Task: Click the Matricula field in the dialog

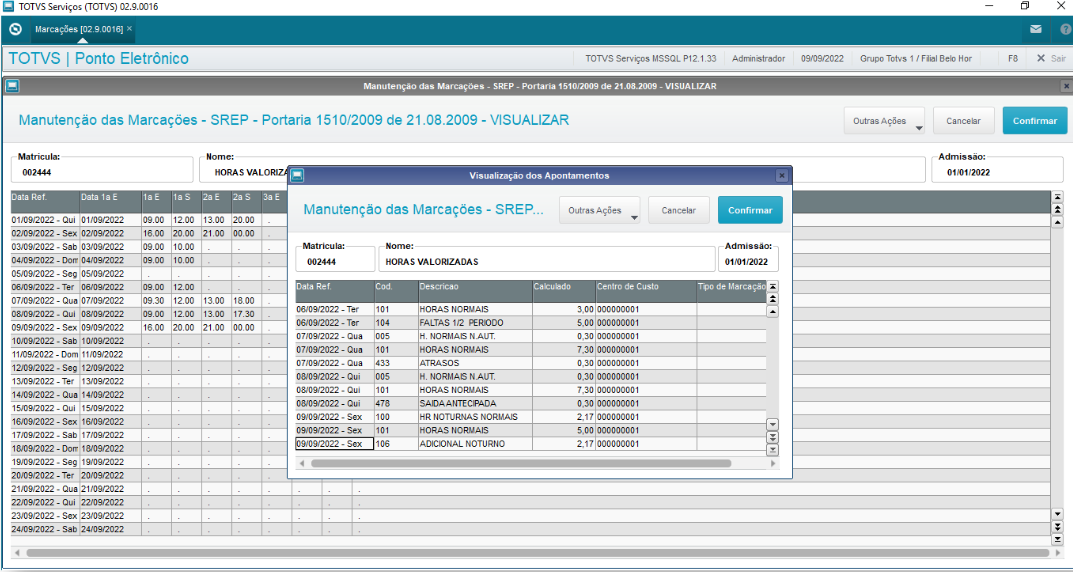Action: click(335, 261)
